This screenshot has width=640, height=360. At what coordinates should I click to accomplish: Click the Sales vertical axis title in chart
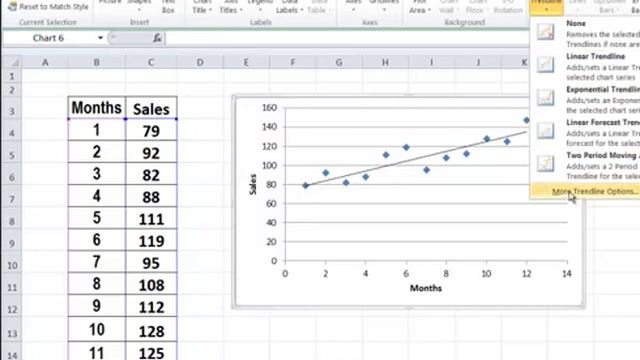click(x=253, y=184)
